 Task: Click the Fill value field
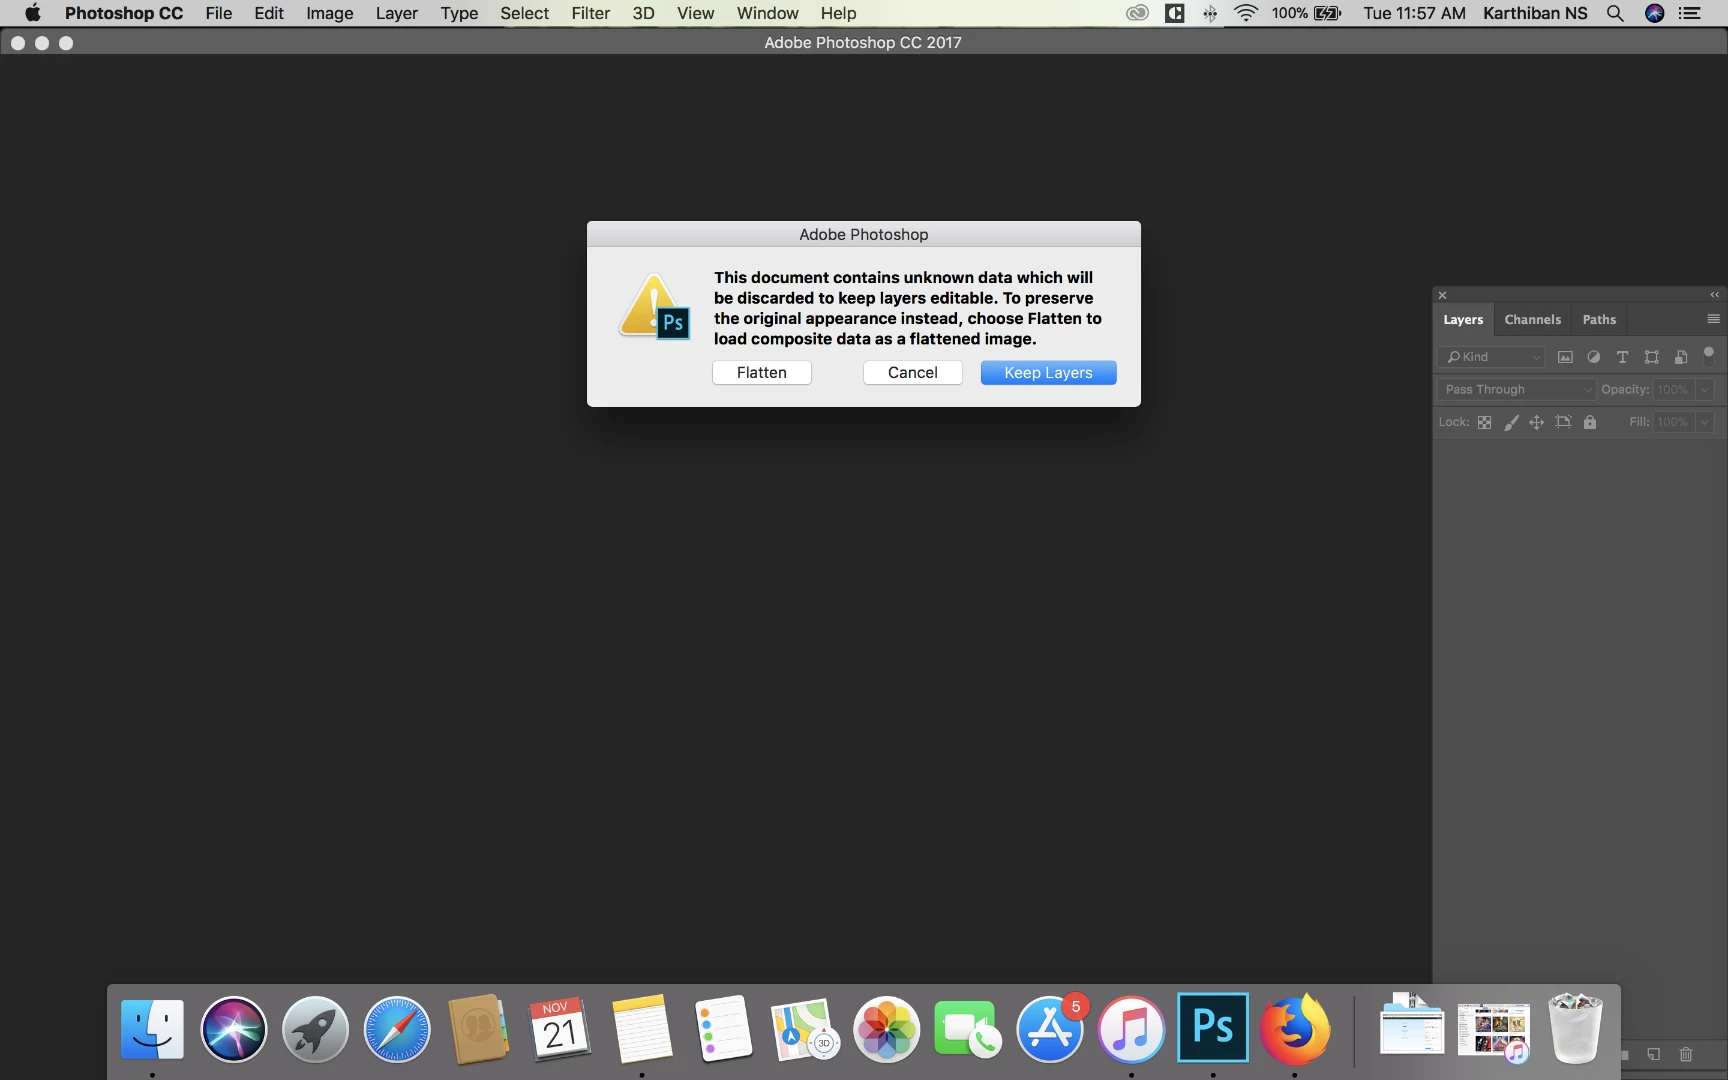(1673, 422)
